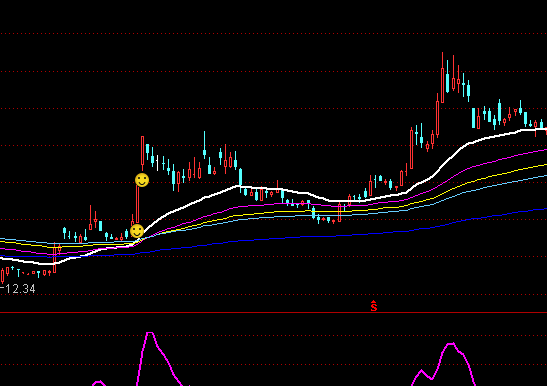Click the 12.34 low price label

[x=20, y=289]
